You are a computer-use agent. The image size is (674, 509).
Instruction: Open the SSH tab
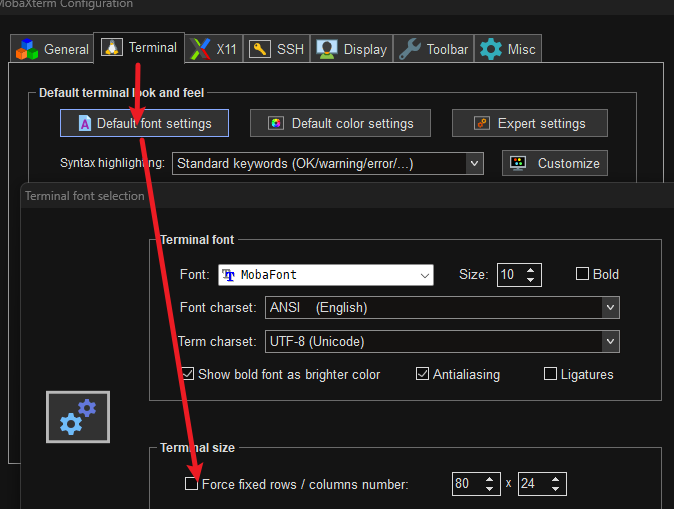(276, 49)
